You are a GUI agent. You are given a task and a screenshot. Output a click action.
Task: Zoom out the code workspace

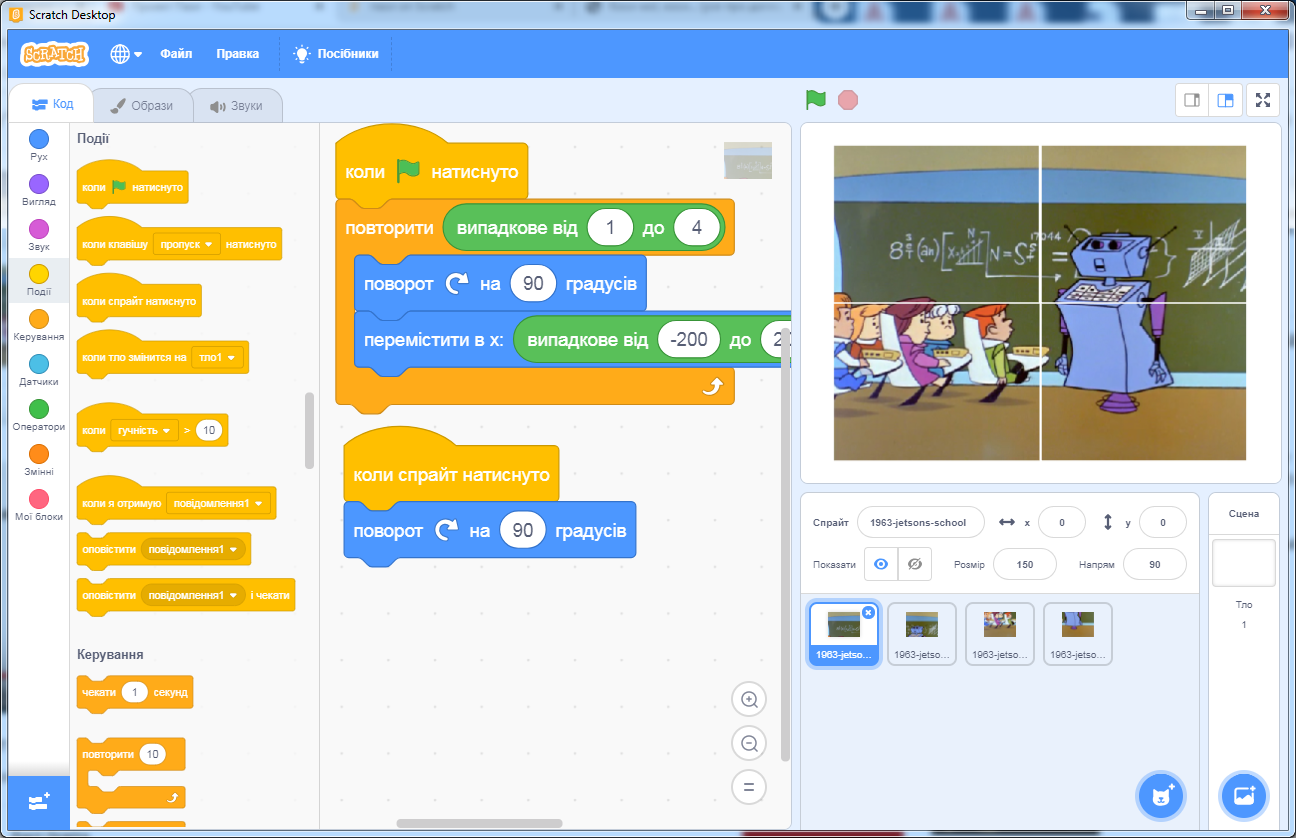[x=748, y=743]
